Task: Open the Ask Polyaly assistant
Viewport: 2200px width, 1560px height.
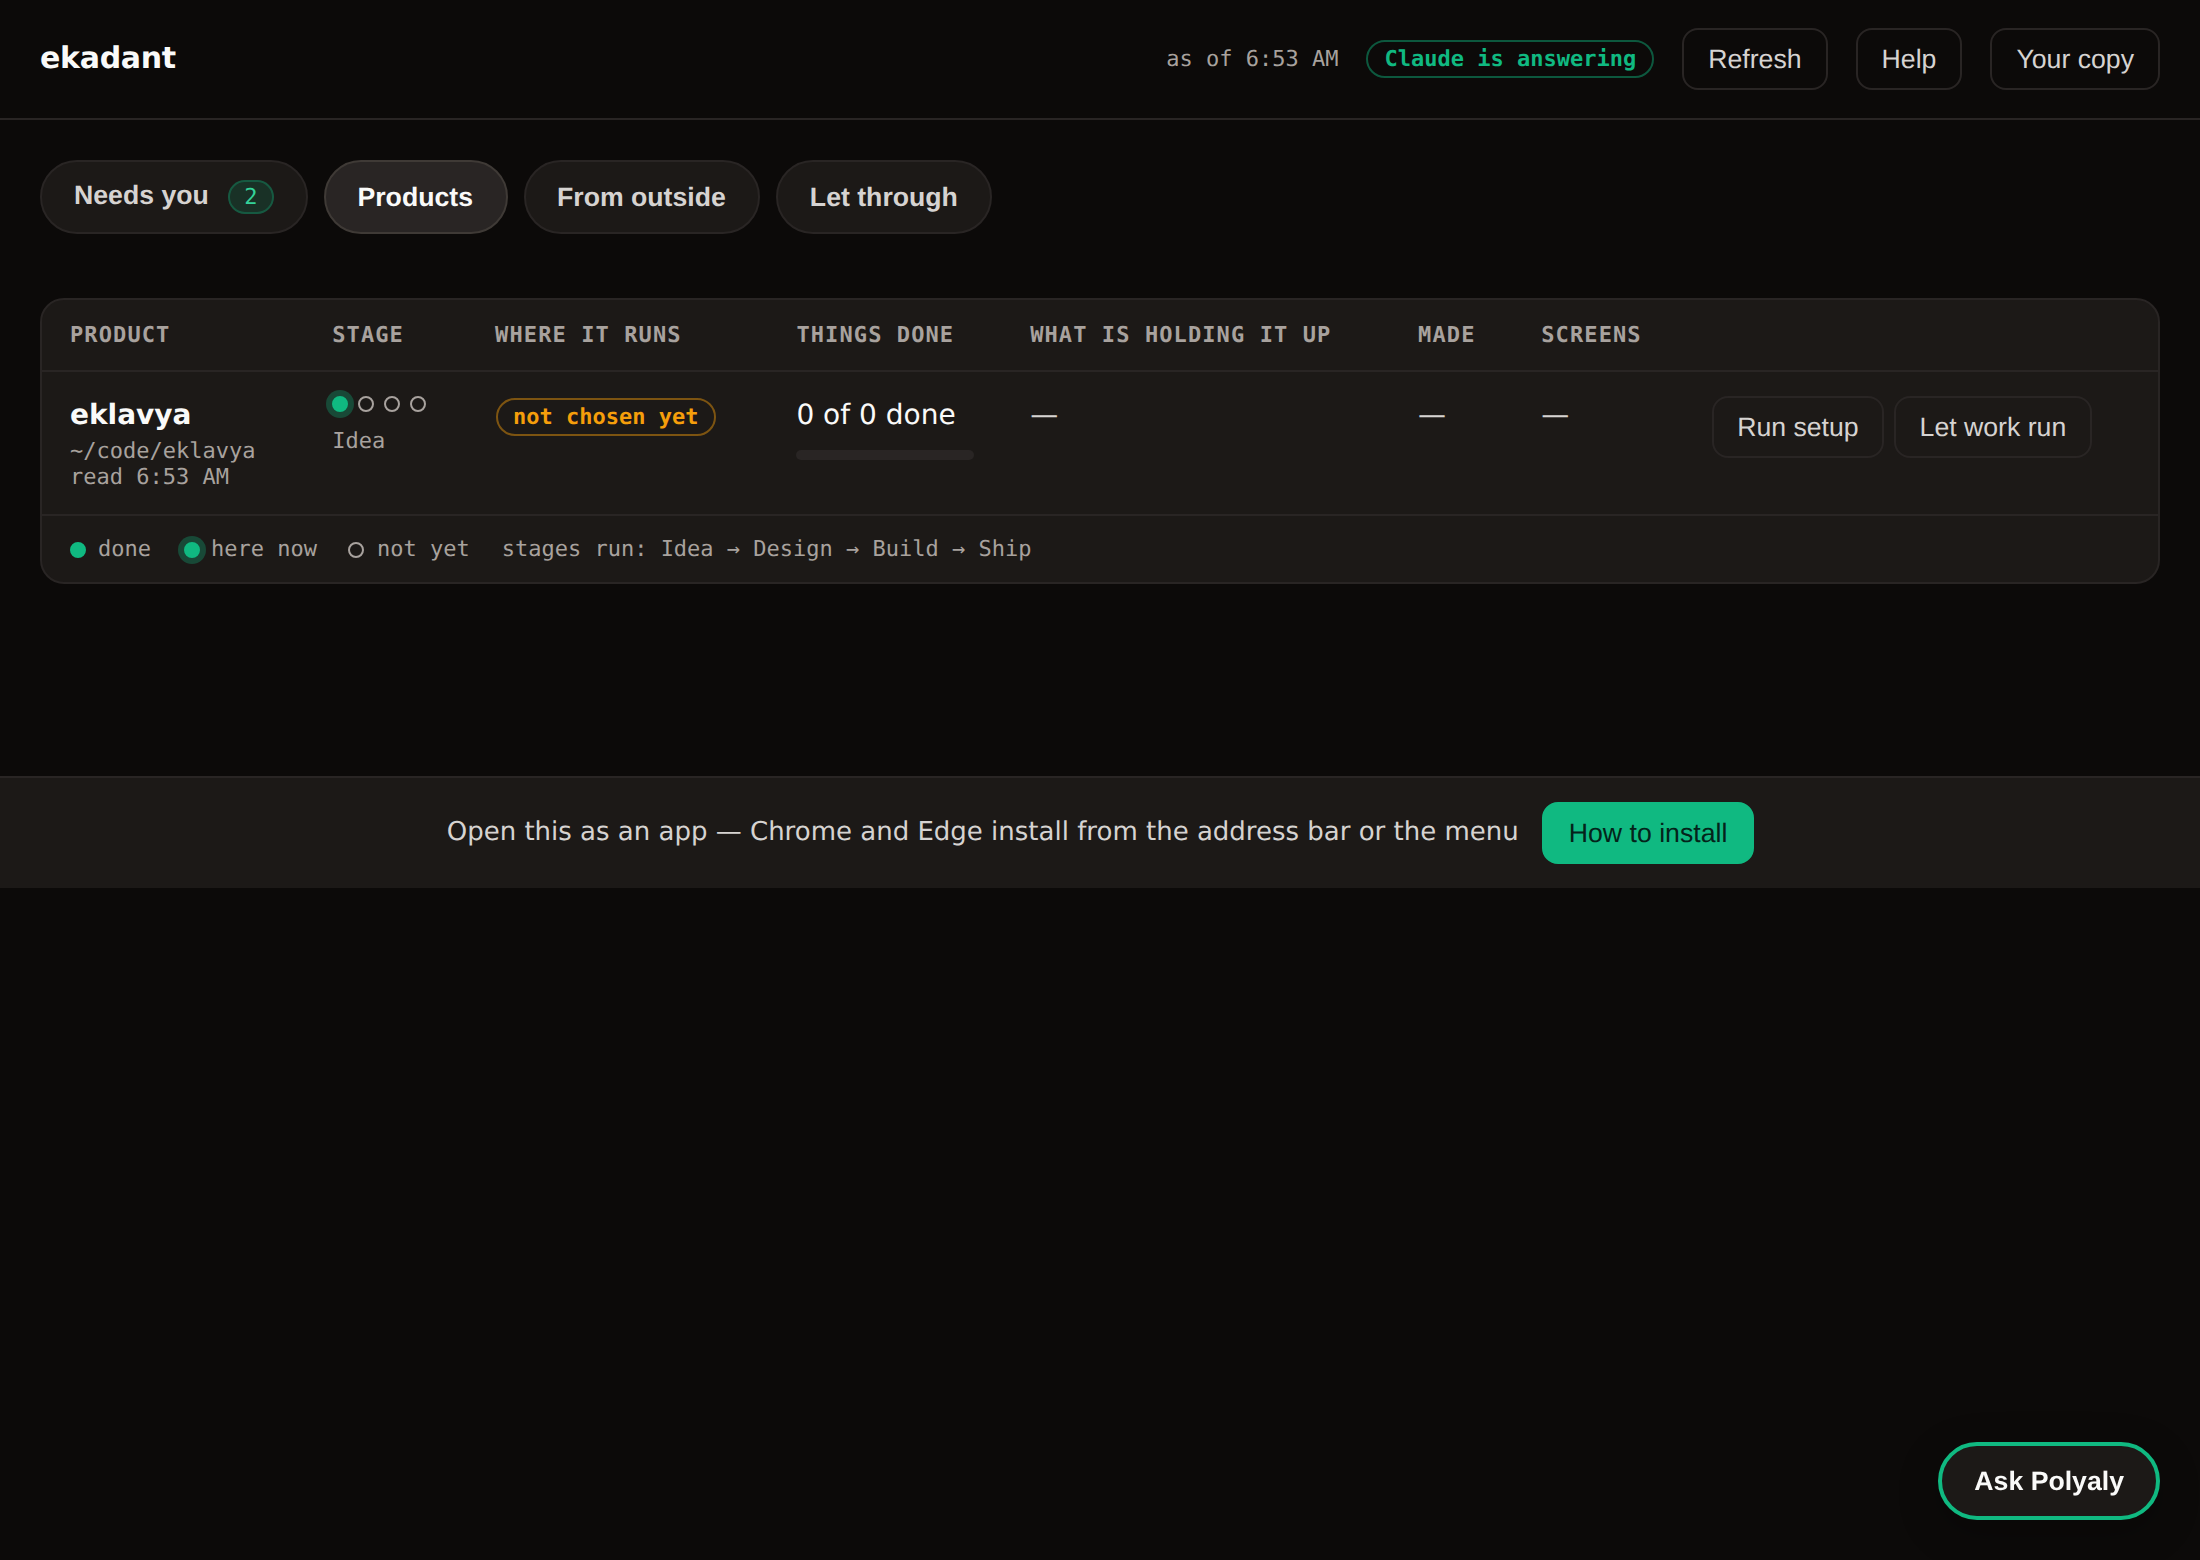Action: pyautogui.click(x=2048, y=1481)
